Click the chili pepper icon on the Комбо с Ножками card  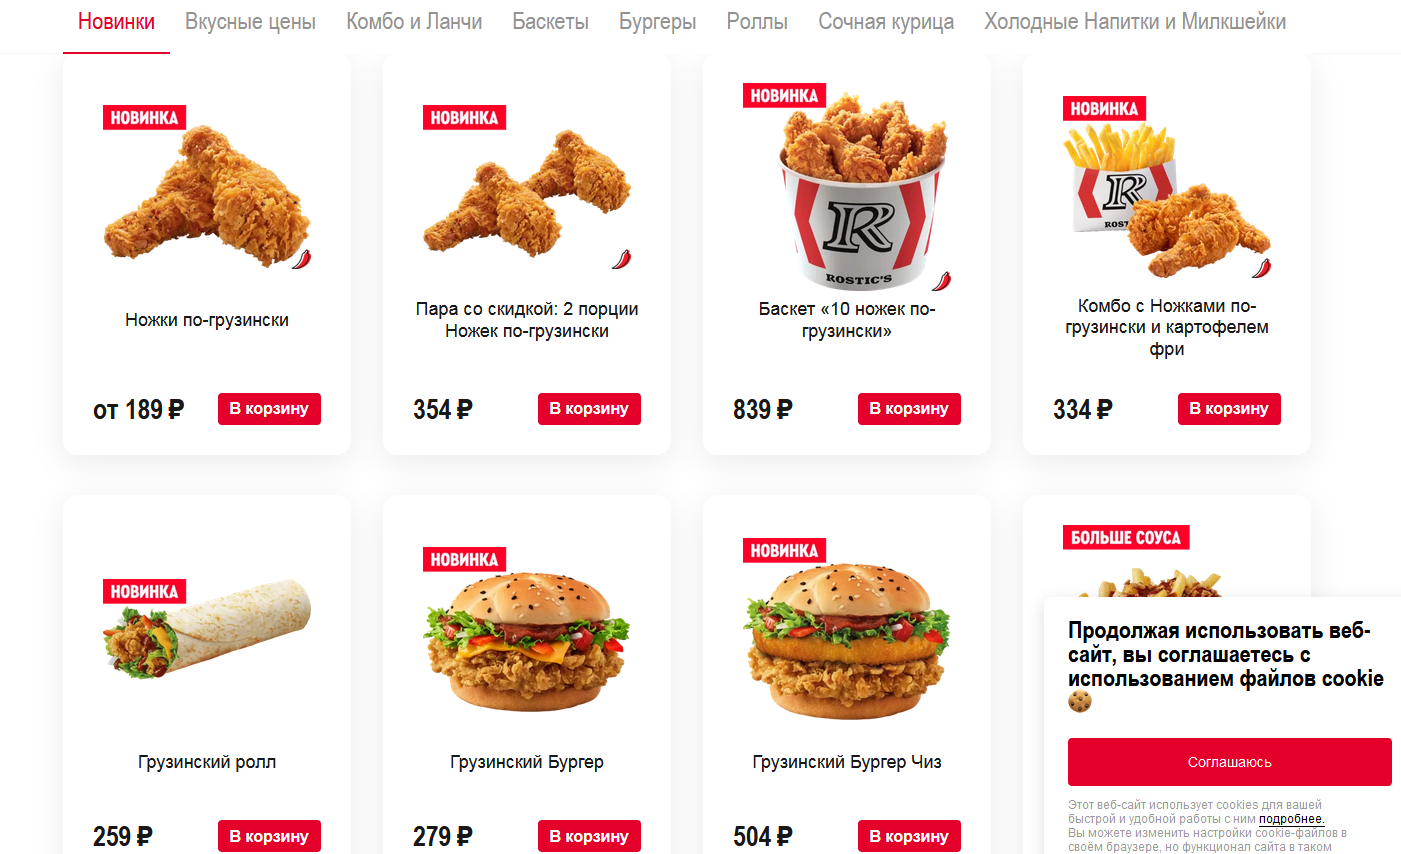click(x=1262, y=267)
